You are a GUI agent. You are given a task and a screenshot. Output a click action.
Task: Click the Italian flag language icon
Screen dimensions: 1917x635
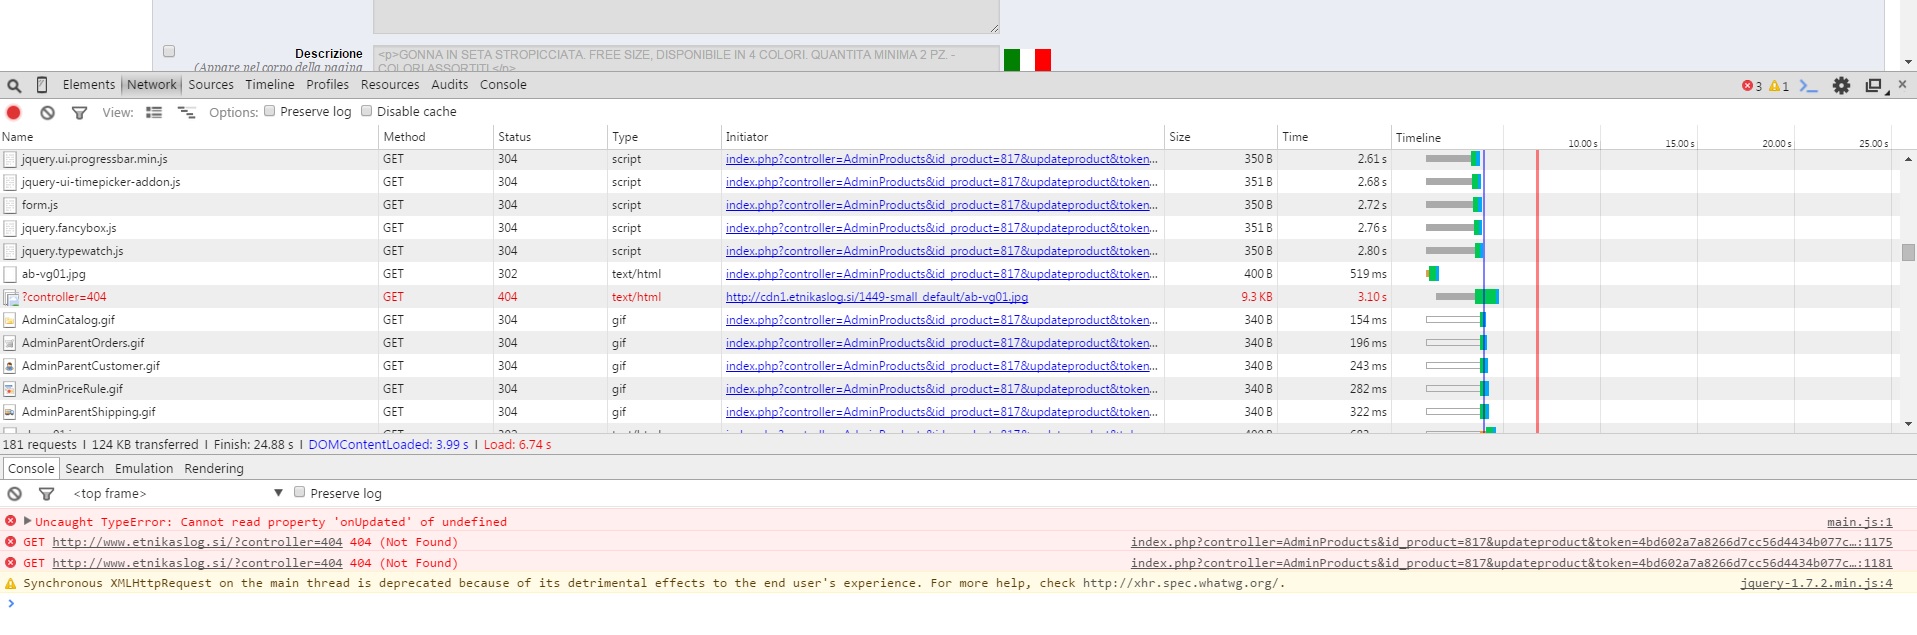1027,60
